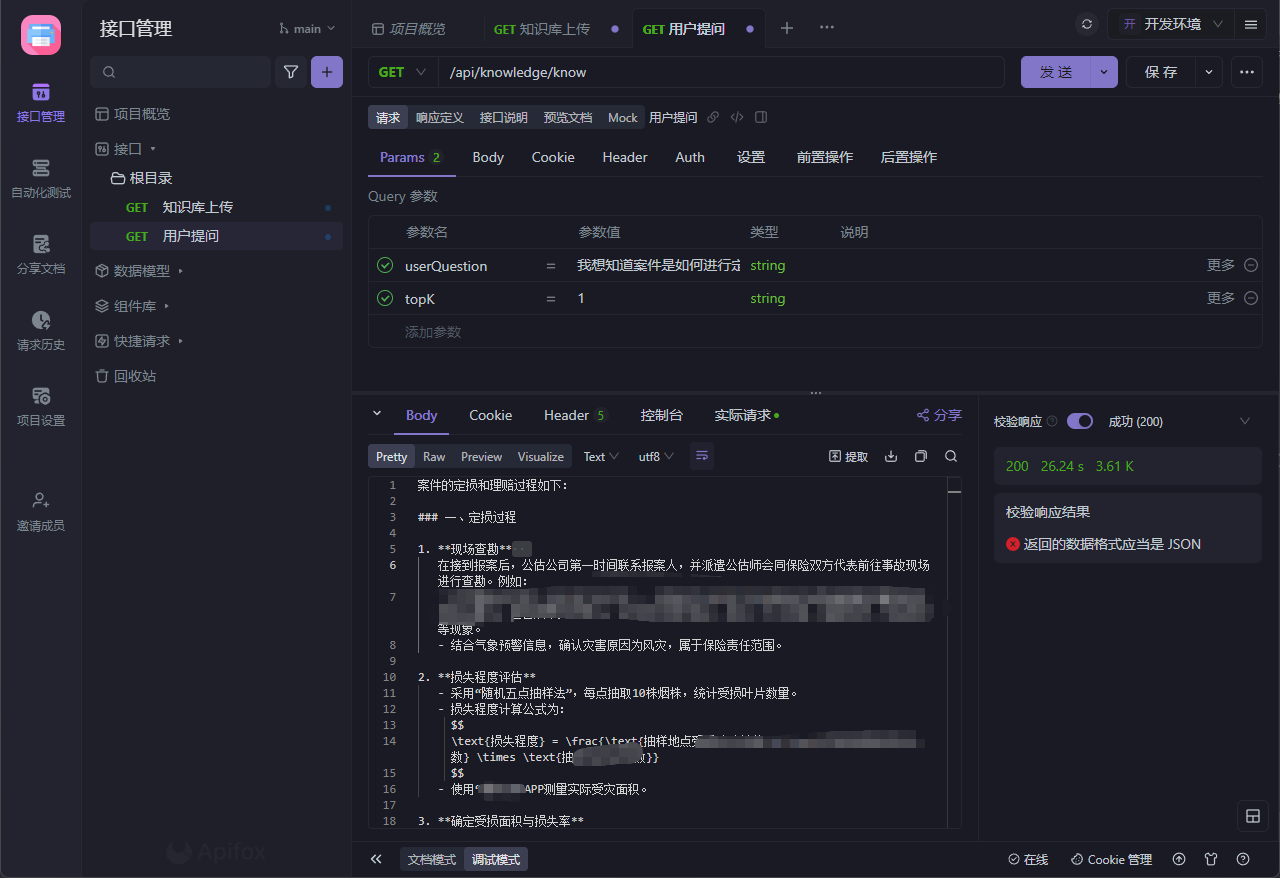Open the GET method dropdown
Screen dimensions: 1280x878
pos(403,72)
